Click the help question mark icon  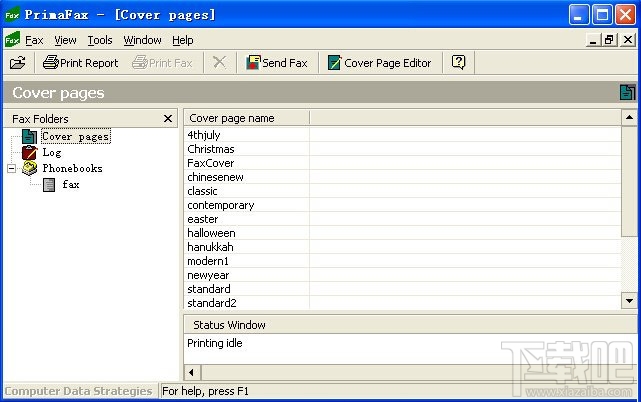point(458,63)
